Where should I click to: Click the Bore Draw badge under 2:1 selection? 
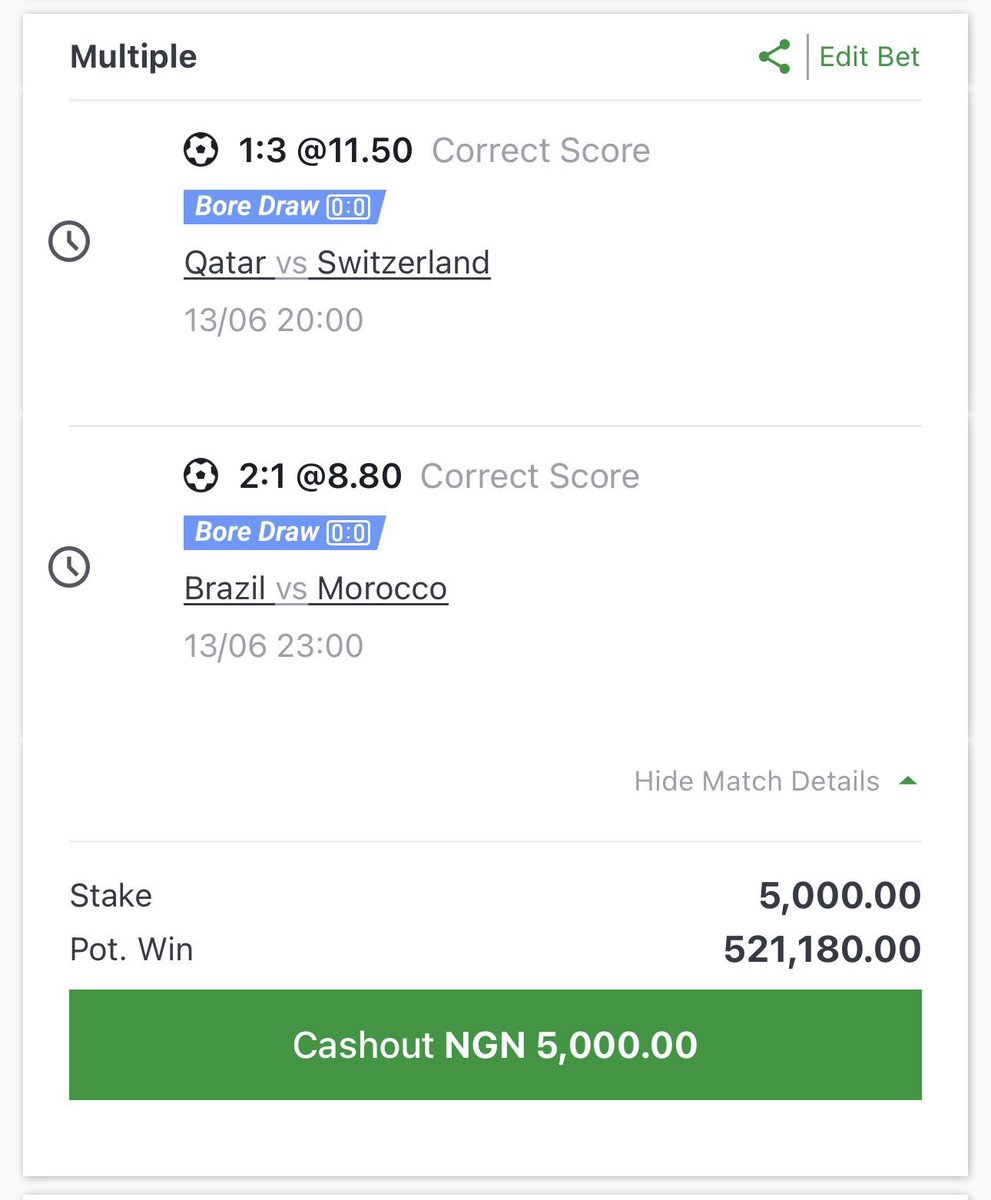coord(284,532)
